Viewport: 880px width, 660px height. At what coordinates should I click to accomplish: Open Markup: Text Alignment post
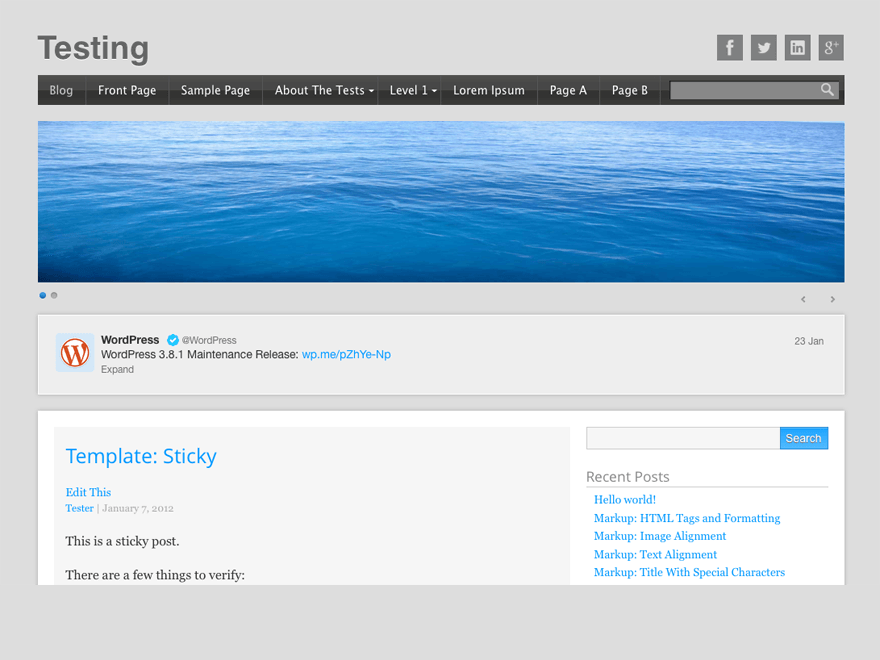coord(656,554)
